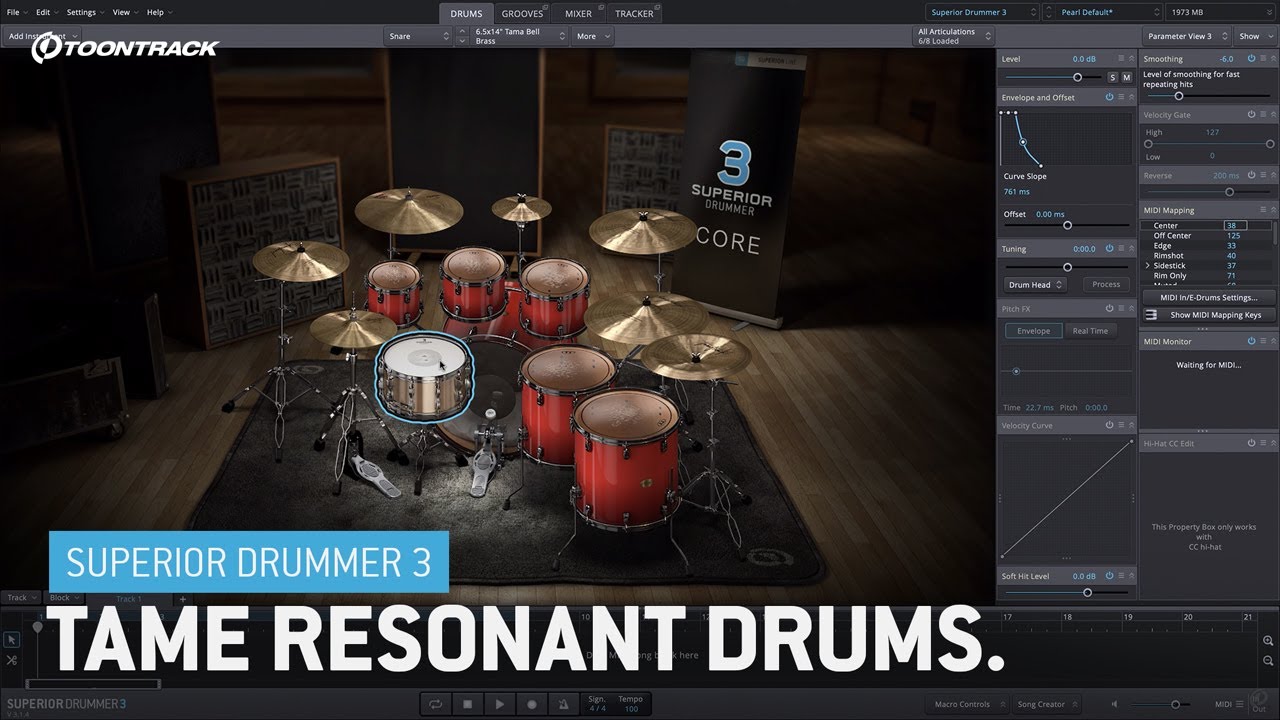Toggle Envelope and Offset power button
This screenshot has width=1280, height=720.
(x=1110, y=97)
